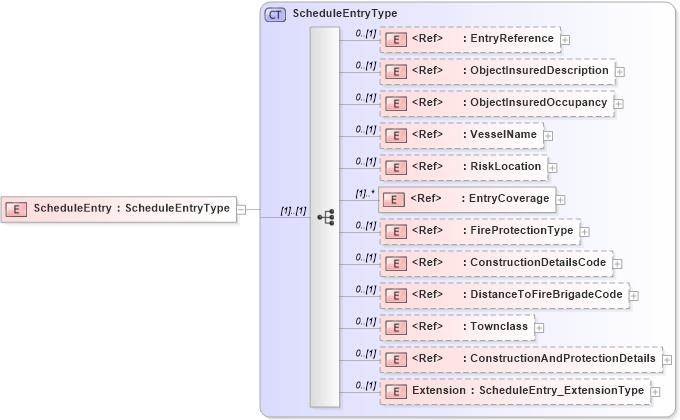Image resolution: width=680 pixels, height=420 pixels.
Task: Click the E icon of ConstructionAndProtectionDetails
Action: point(396,359)
